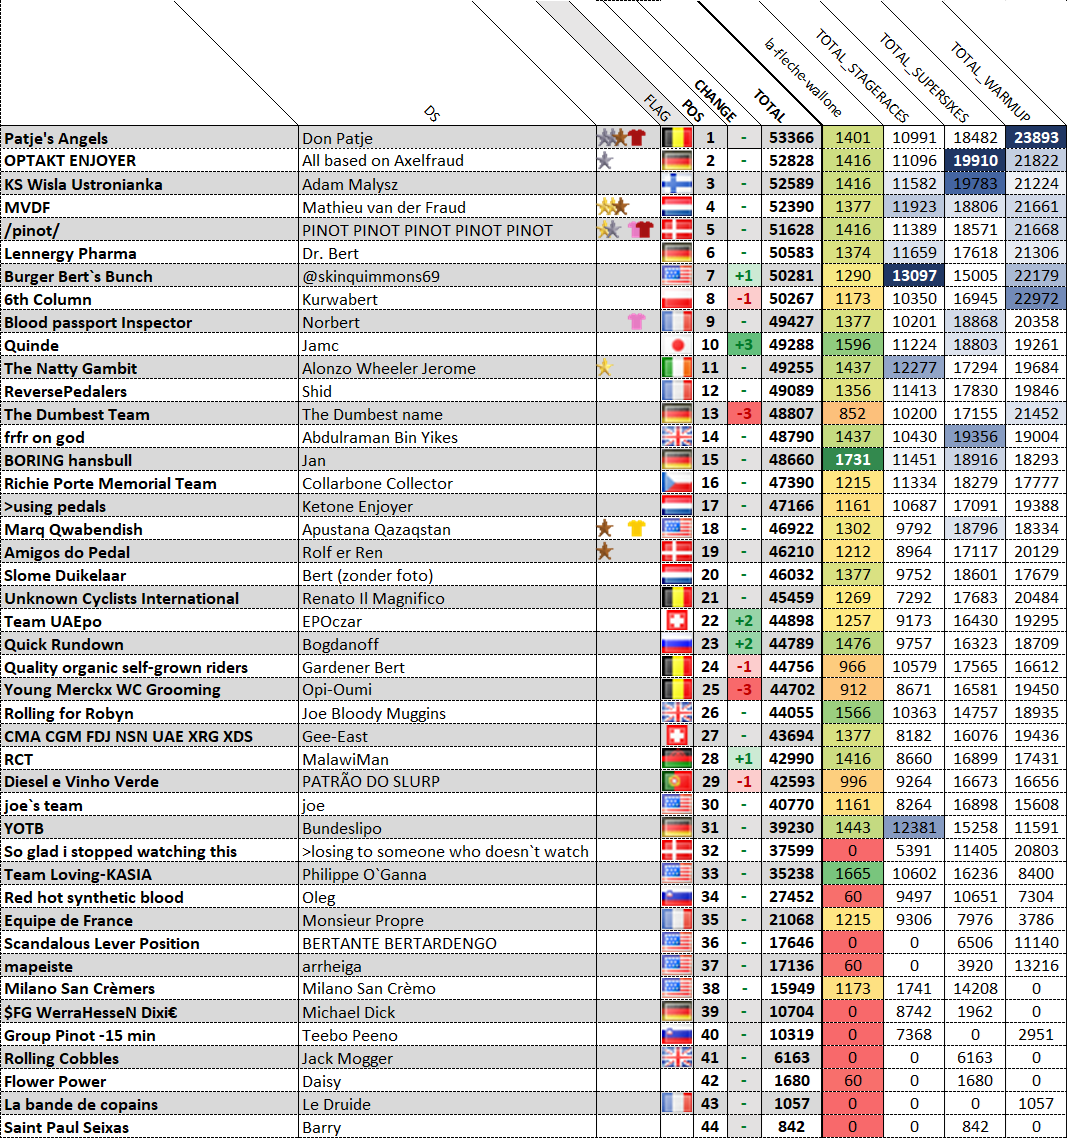Select DS name Philippe O`Ganna

click(x=364, y=875)
